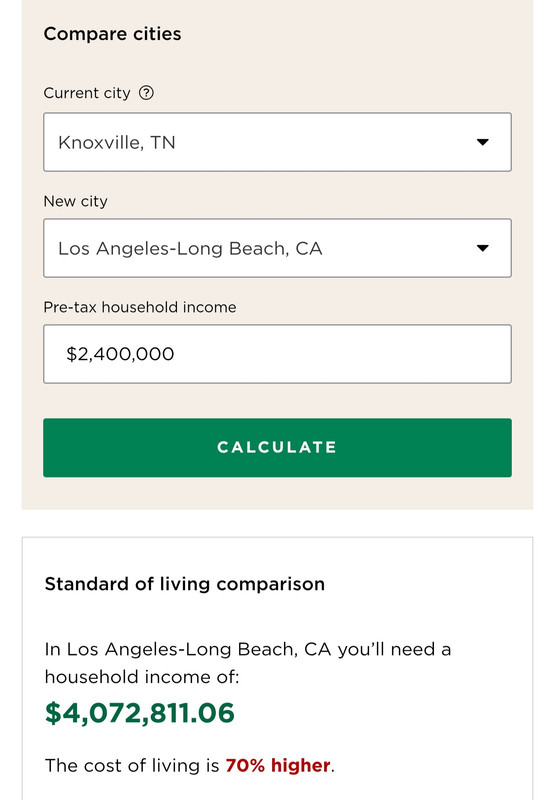
Task: Click the arrow icon in Los Angeles-Long Beach dropdown
Action: click(x=483, y=248)
